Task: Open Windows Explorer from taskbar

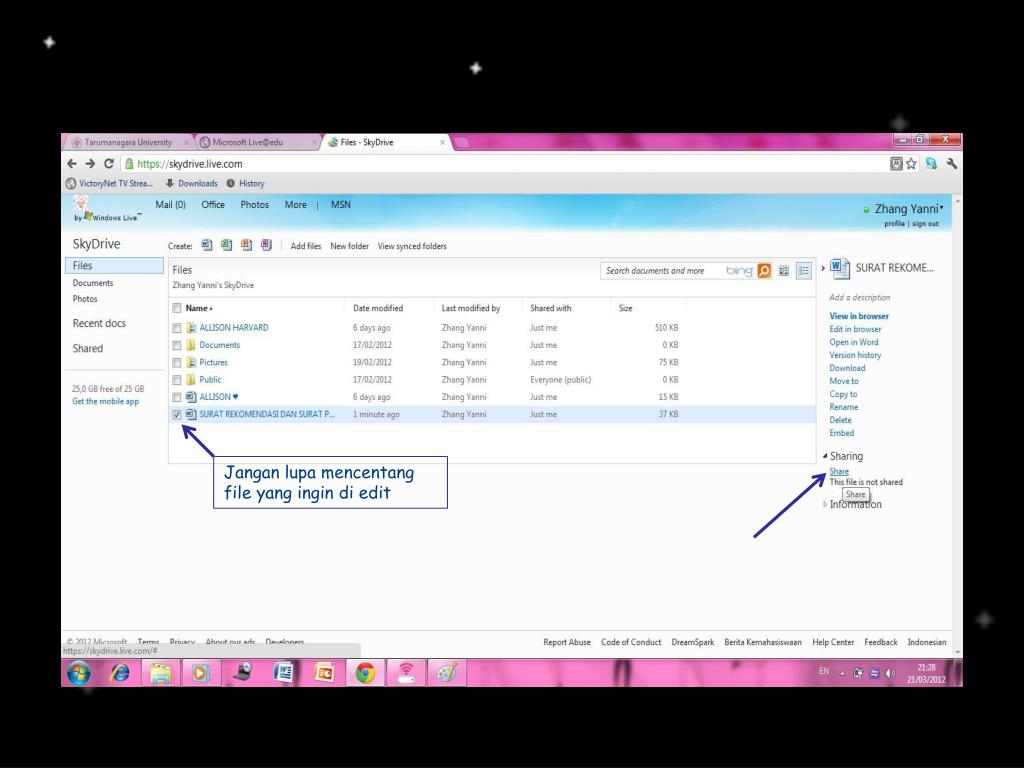Action: pyautogui.click(x=161, y=673)
